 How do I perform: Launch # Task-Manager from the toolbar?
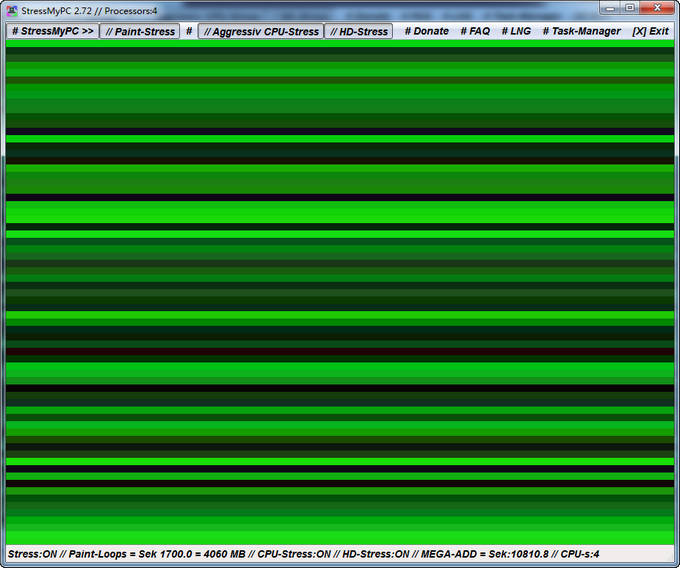pos(582,31)
